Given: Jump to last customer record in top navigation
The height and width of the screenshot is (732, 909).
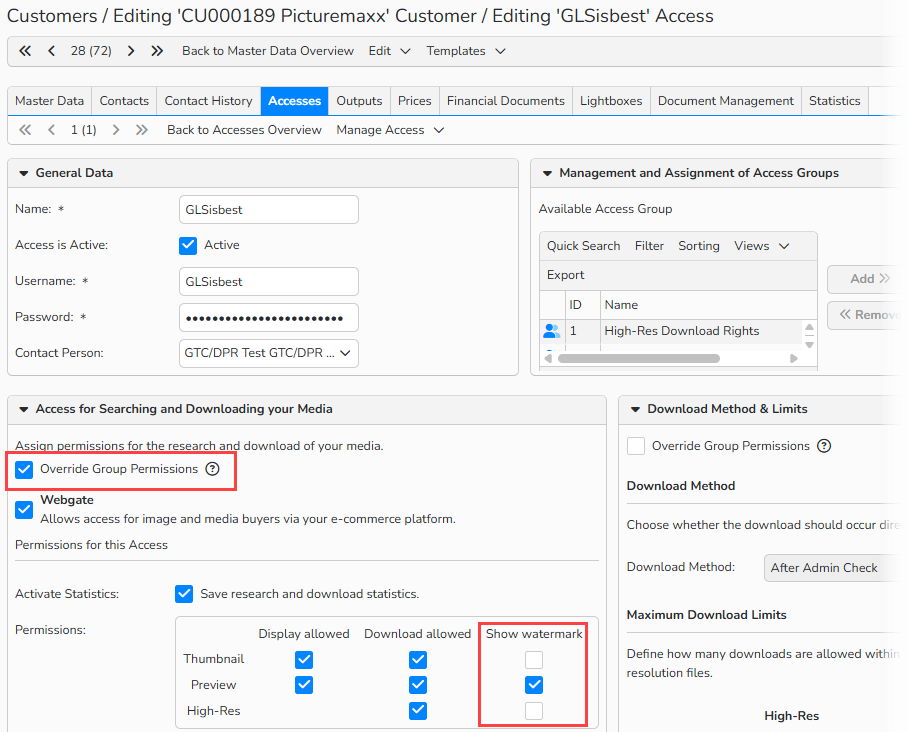Looking at the screenshot, I should point(157,51).
